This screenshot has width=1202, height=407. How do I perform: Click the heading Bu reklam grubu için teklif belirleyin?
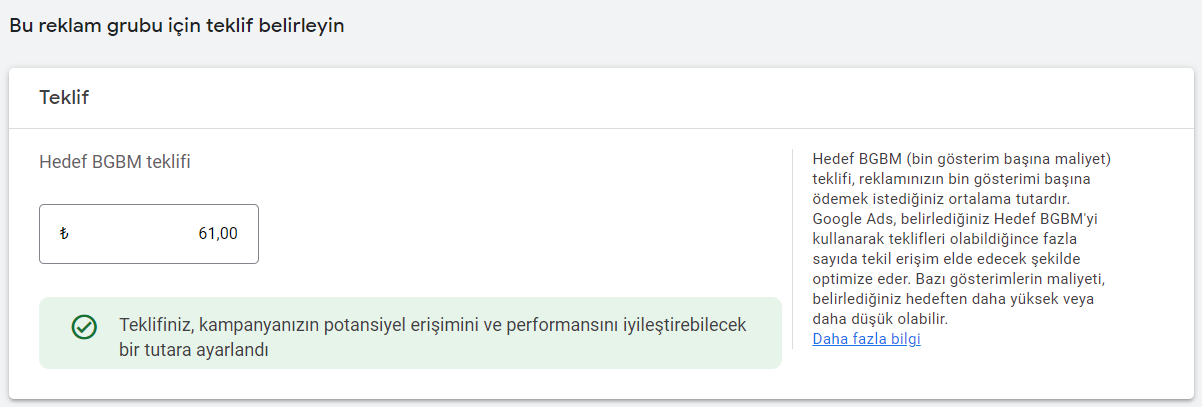pos(177,26)
